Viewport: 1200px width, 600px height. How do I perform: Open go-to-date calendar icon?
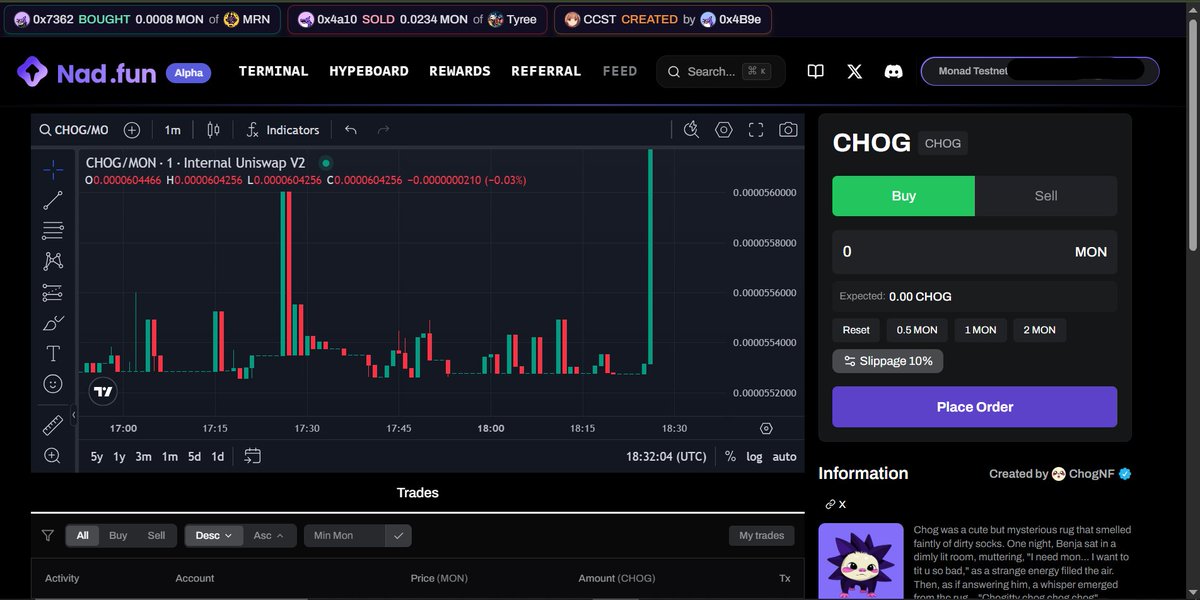point(253,456)
